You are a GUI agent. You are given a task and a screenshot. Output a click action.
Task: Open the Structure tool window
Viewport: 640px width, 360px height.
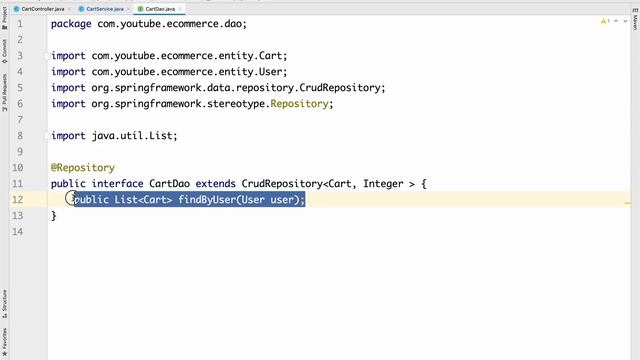coord(4,304)
